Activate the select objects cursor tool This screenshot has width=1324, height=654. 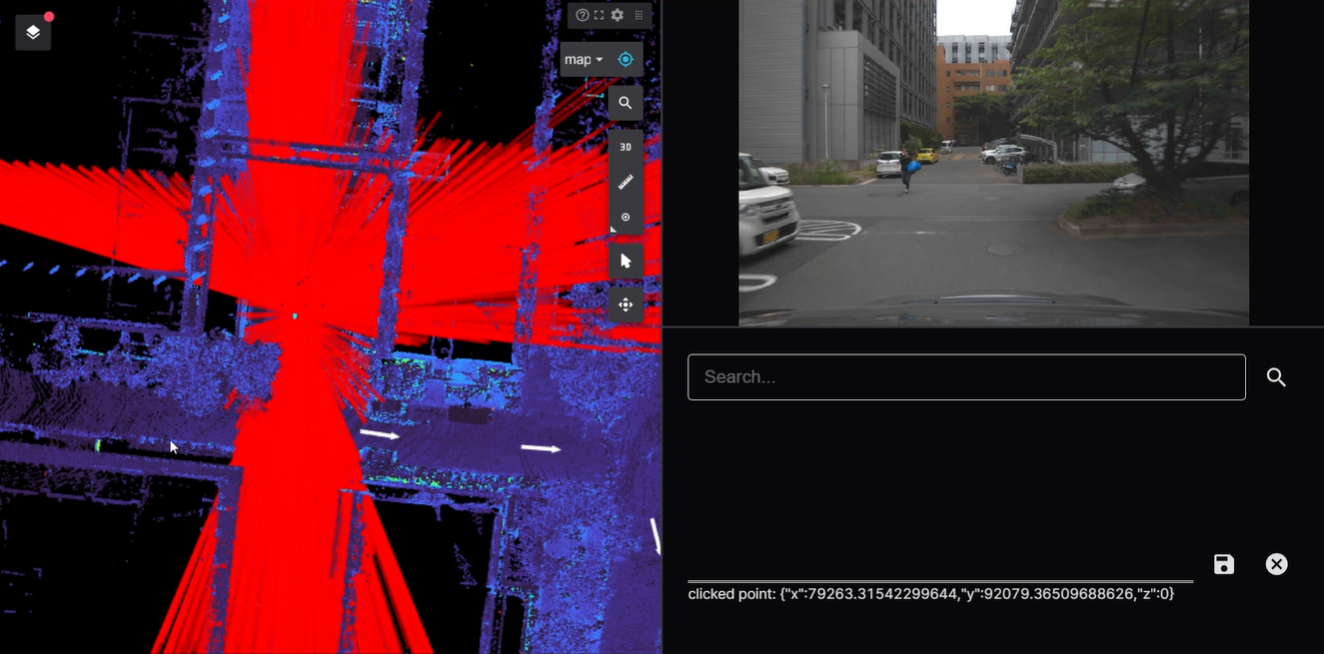click(625, 261)
